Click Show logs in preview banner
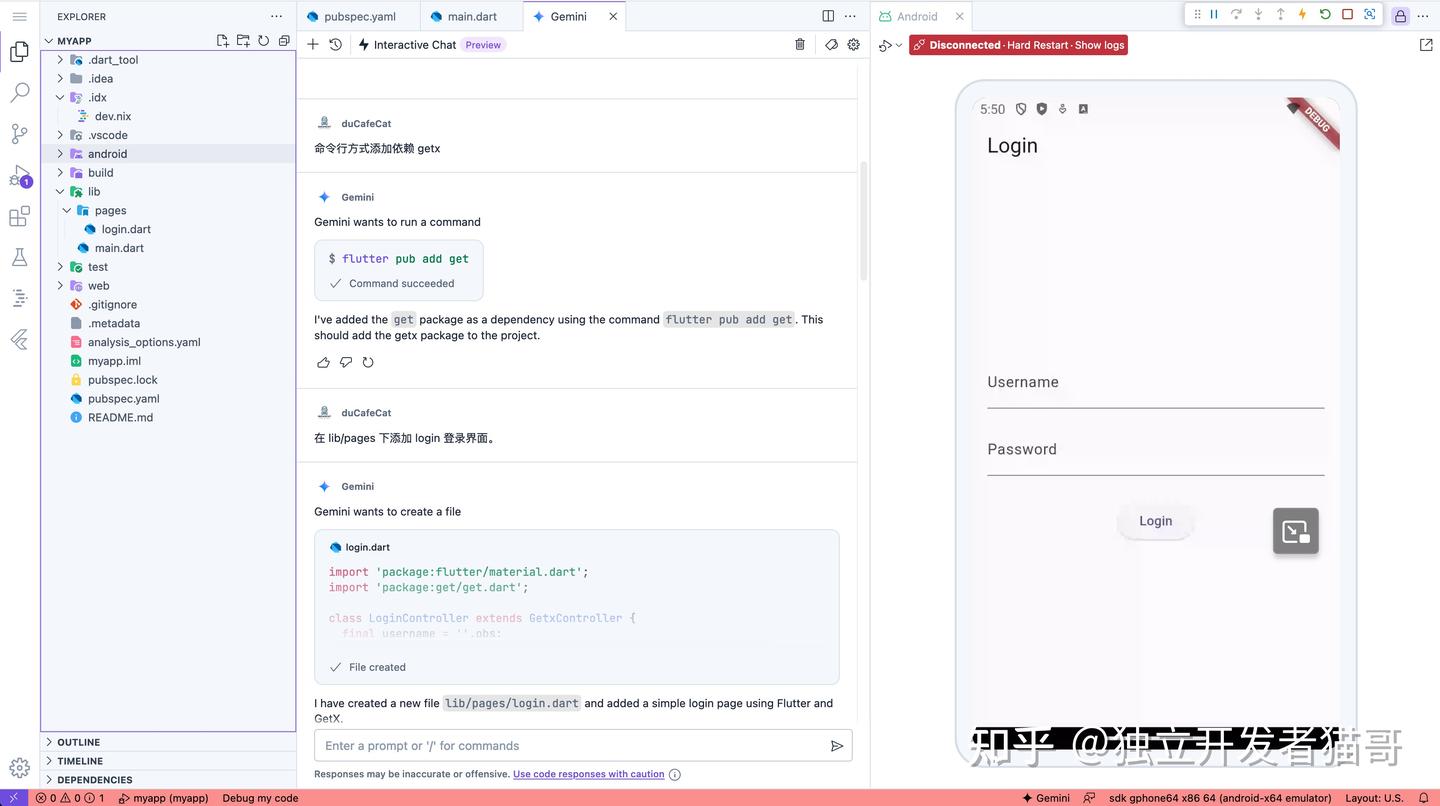The width and height of the screenshot is (1440, 806). click(1100, 45)
